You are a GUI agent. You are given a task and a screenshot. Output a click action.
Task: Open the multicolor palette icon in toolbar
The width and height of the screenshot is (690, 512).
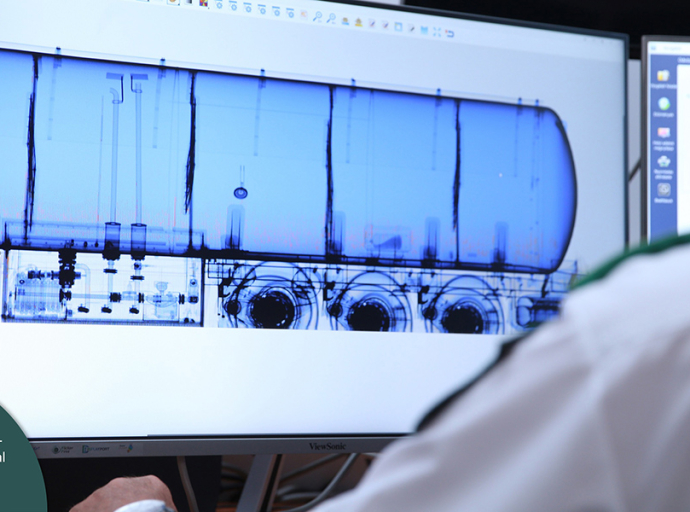(203, 3)
